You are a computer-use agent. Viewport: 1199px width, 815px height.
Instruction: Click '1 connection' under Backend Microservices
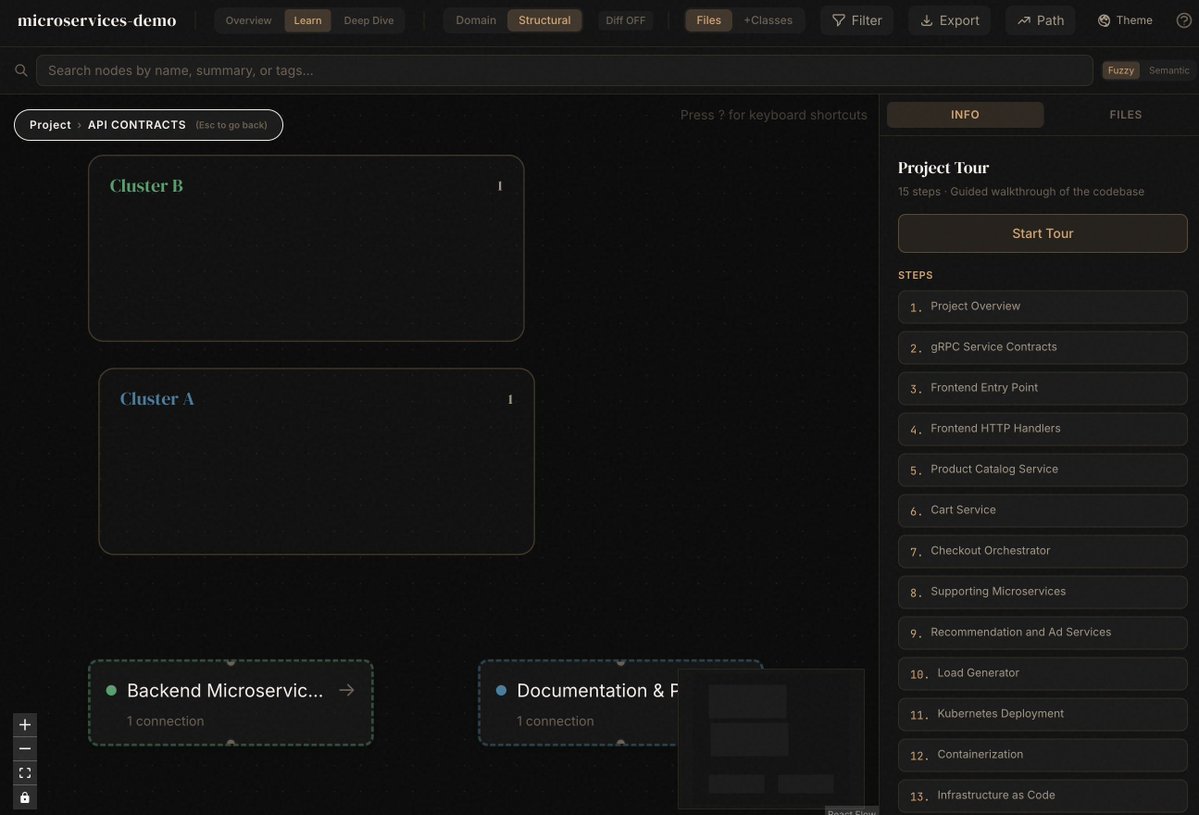click(165, 721)
